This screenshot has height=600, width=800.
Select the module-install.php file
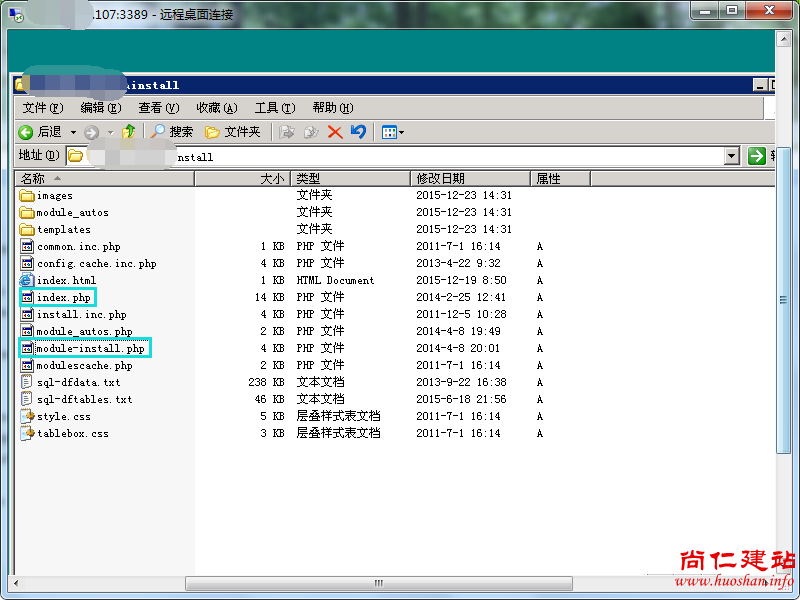click(x=90, y=348)
